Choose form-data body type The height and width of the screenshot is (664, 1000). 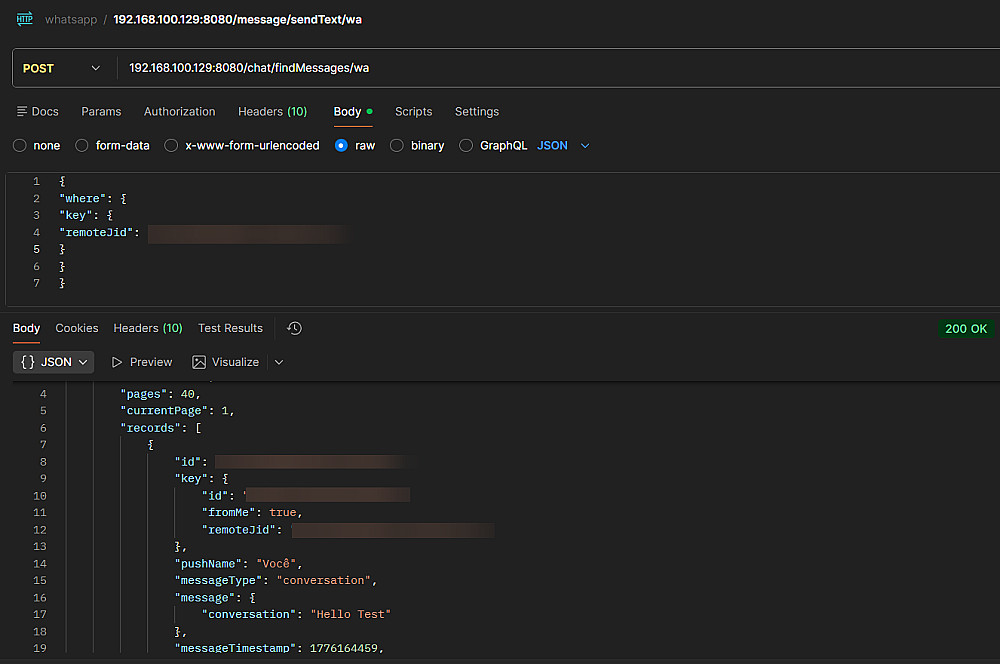pos(82,146)
